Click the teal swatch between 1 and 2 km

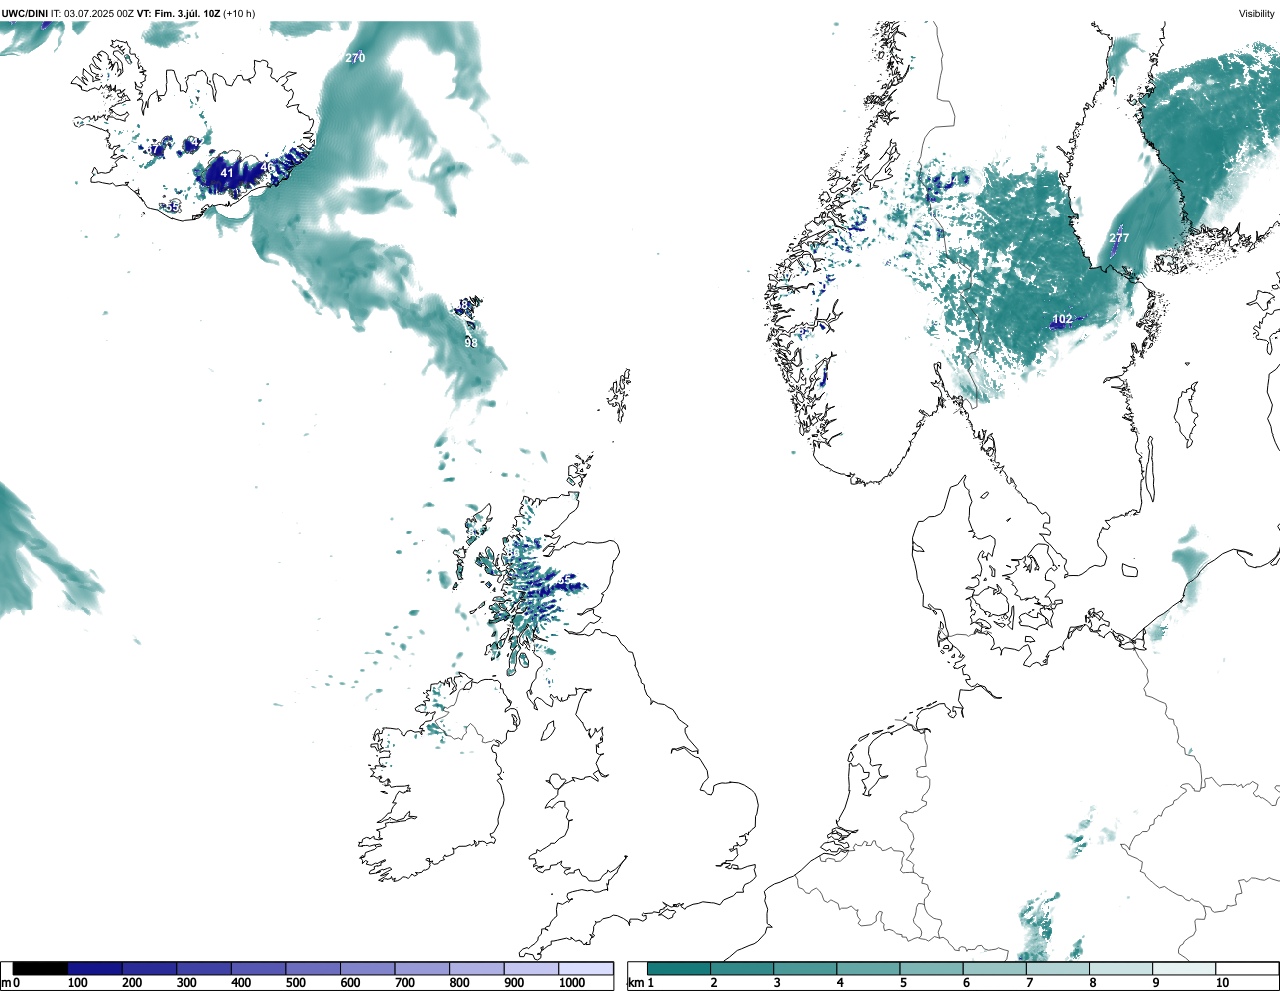pyautogui.click(x=679, y=969)
